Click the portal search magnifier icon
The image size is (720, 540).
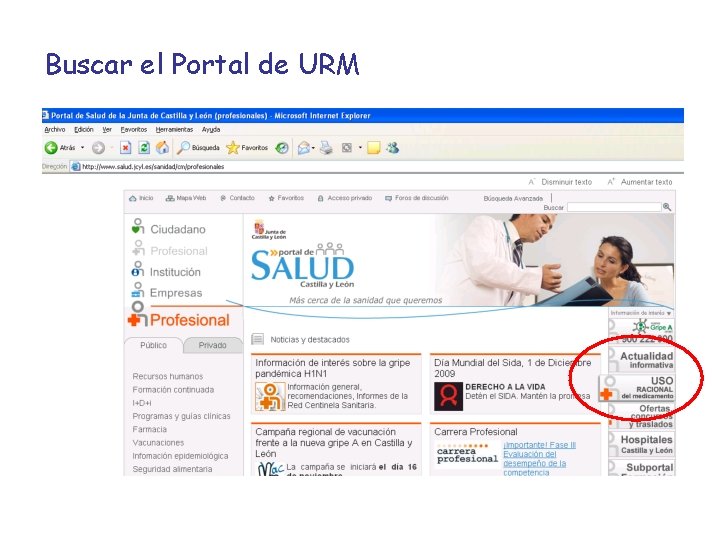pos(667,207)
